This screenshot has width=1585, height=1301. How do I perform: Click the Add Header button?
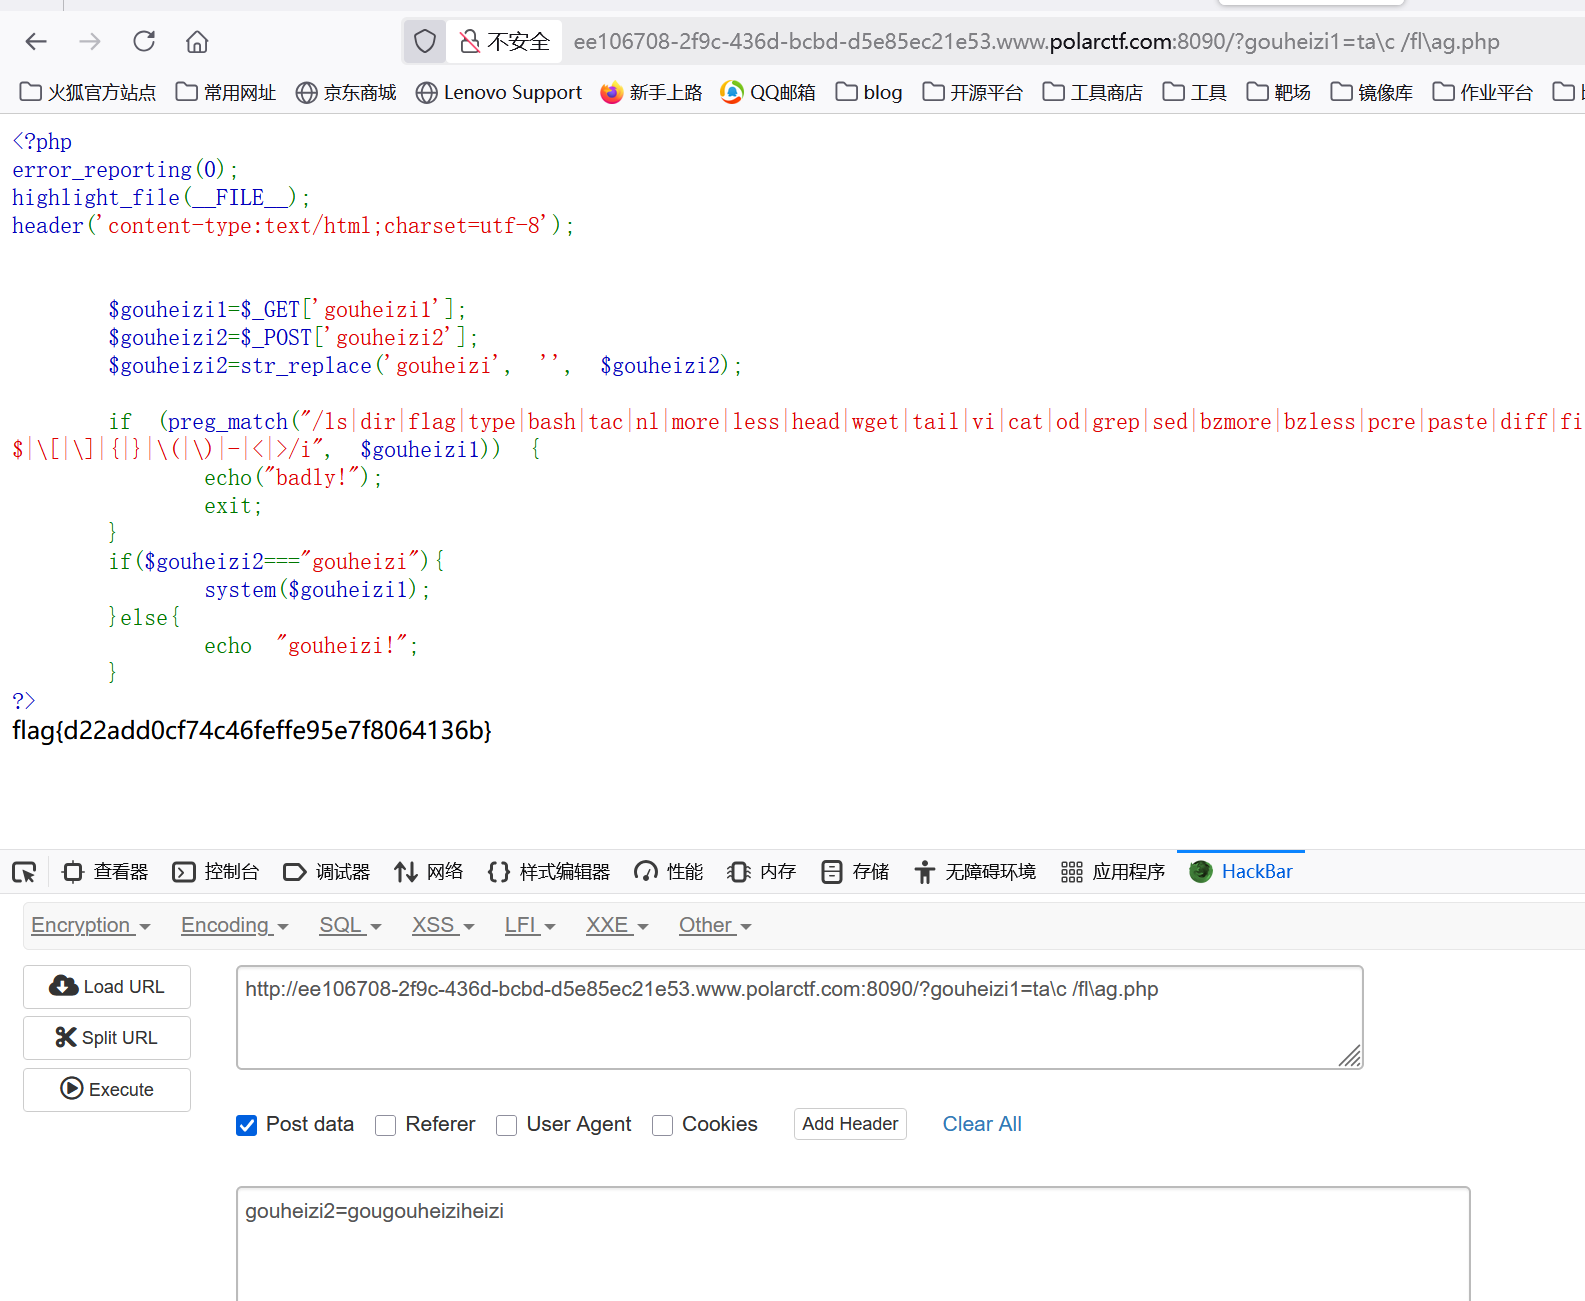[x=850, y=1124]
